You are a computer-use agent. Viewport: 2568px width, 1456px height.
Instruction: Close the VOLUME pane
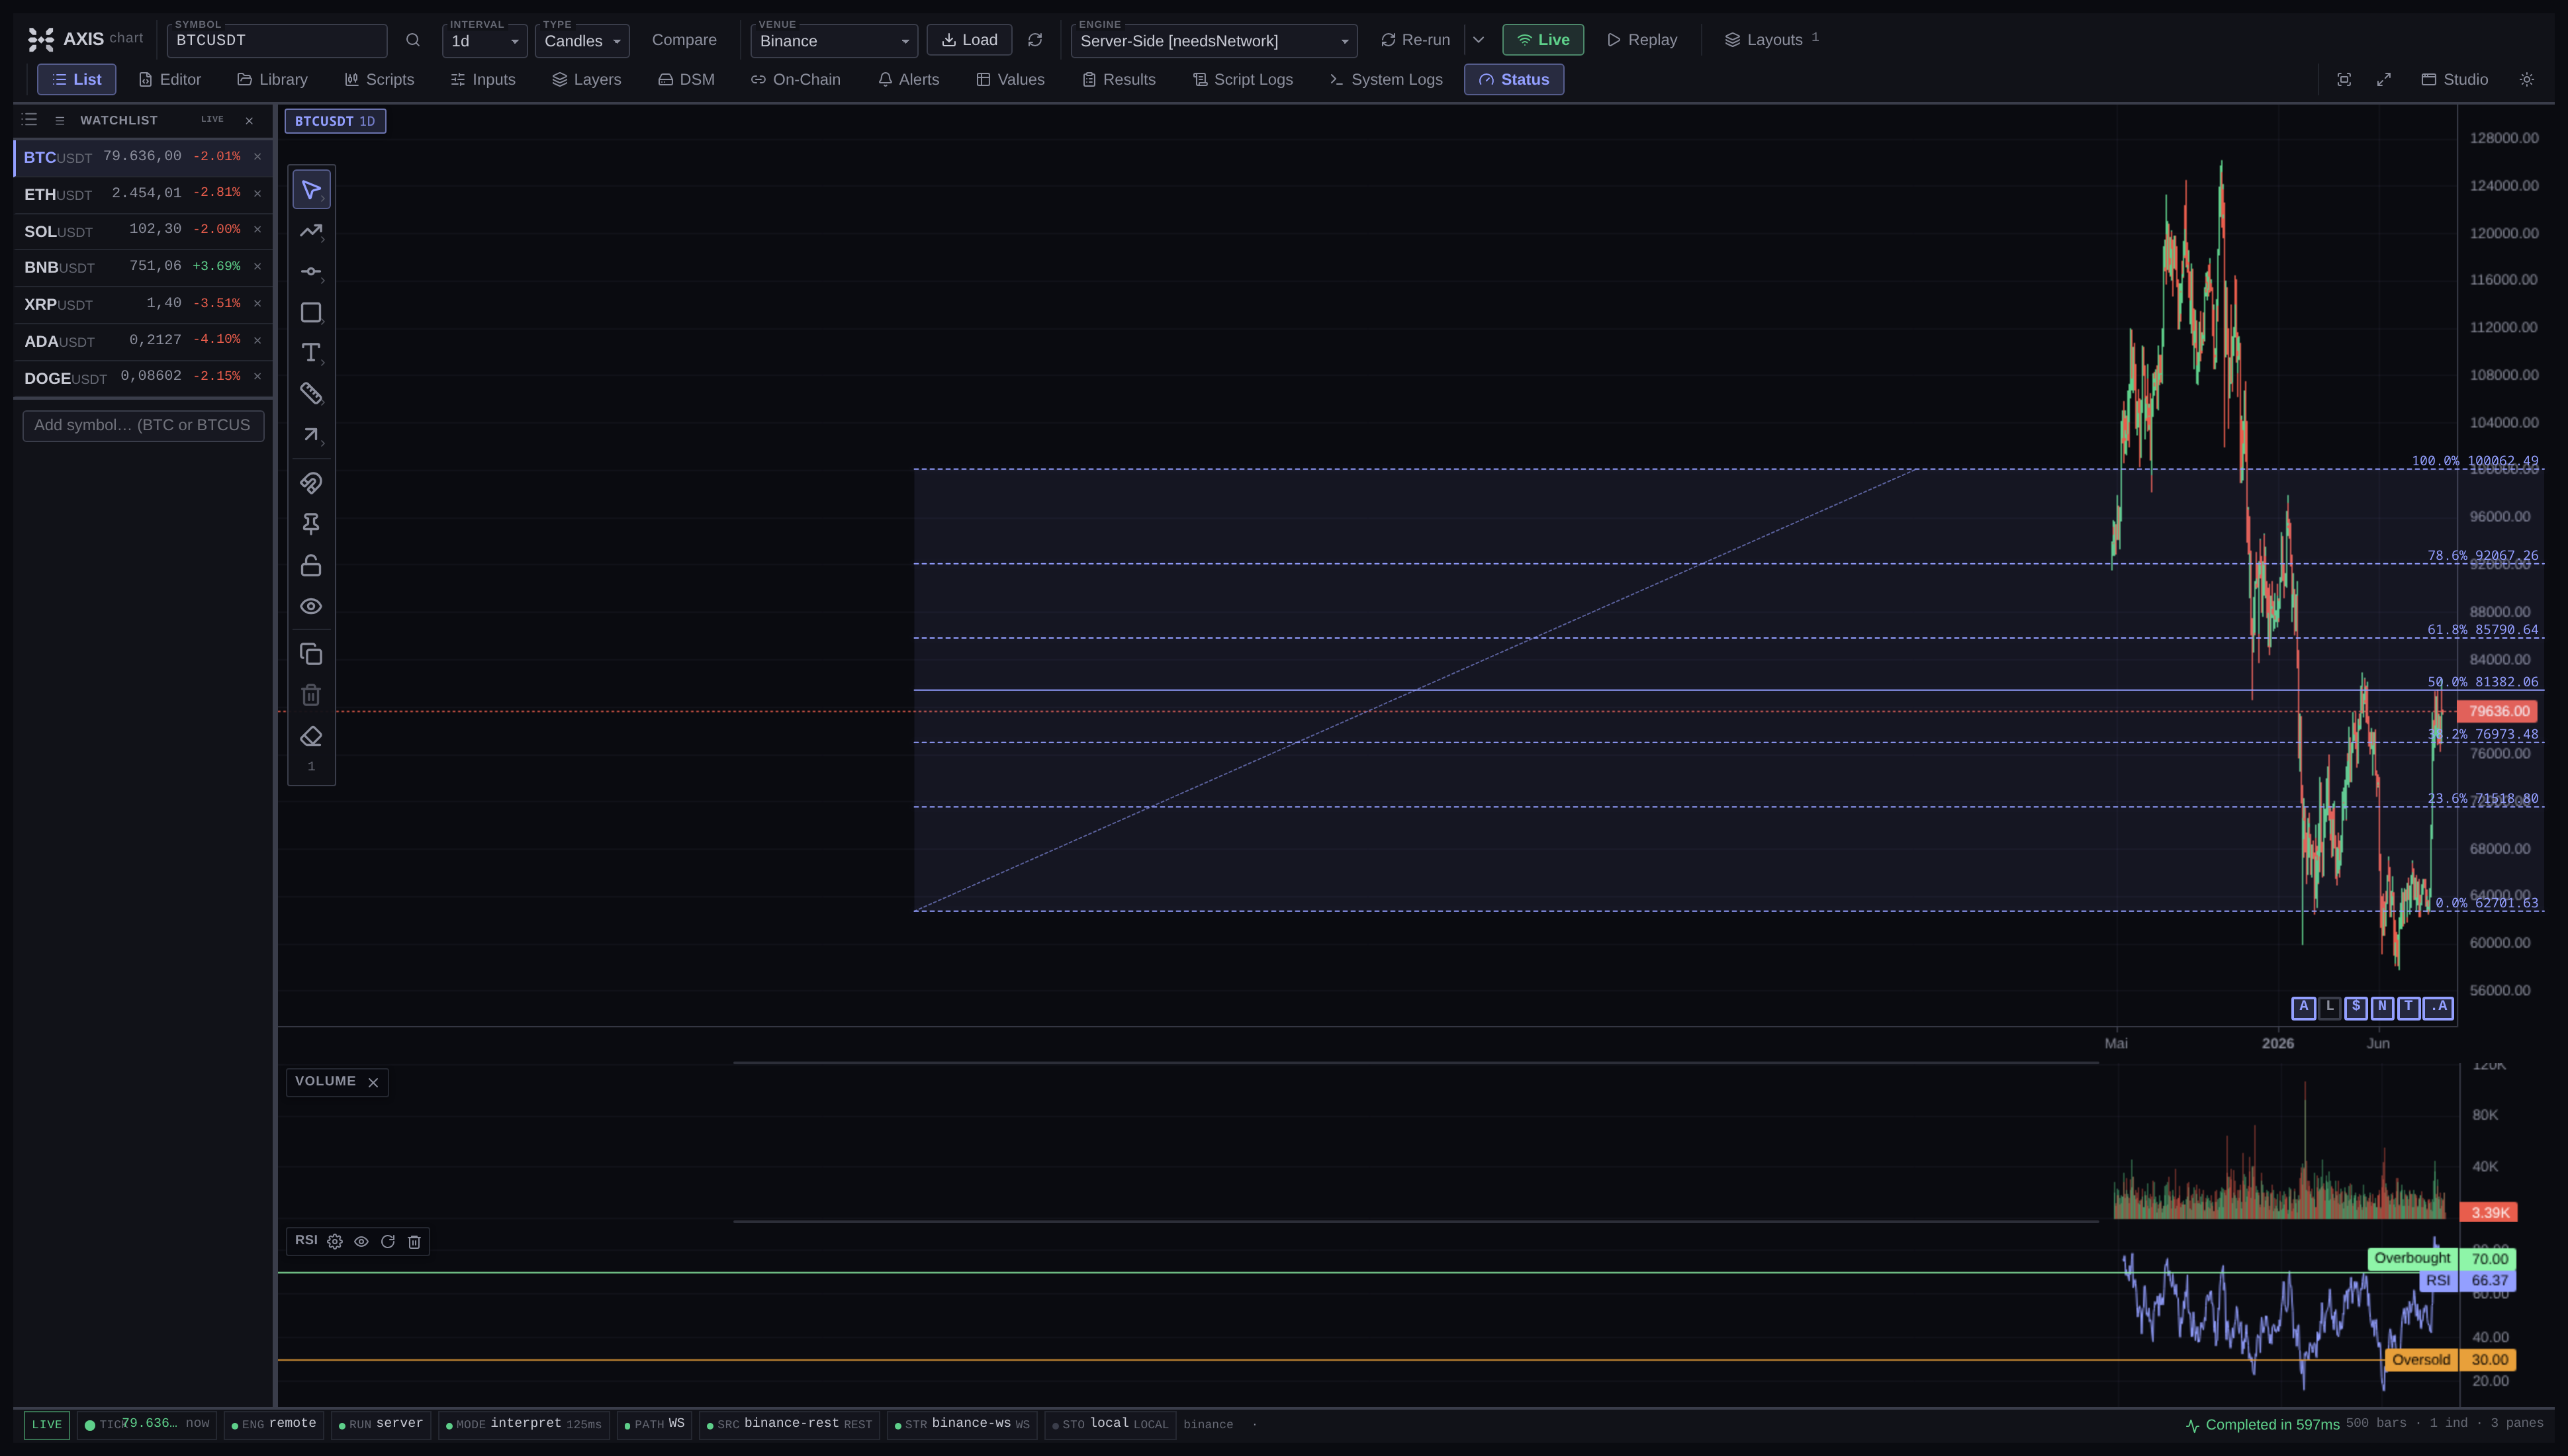pyautogui.click(x=373, y=1083)
